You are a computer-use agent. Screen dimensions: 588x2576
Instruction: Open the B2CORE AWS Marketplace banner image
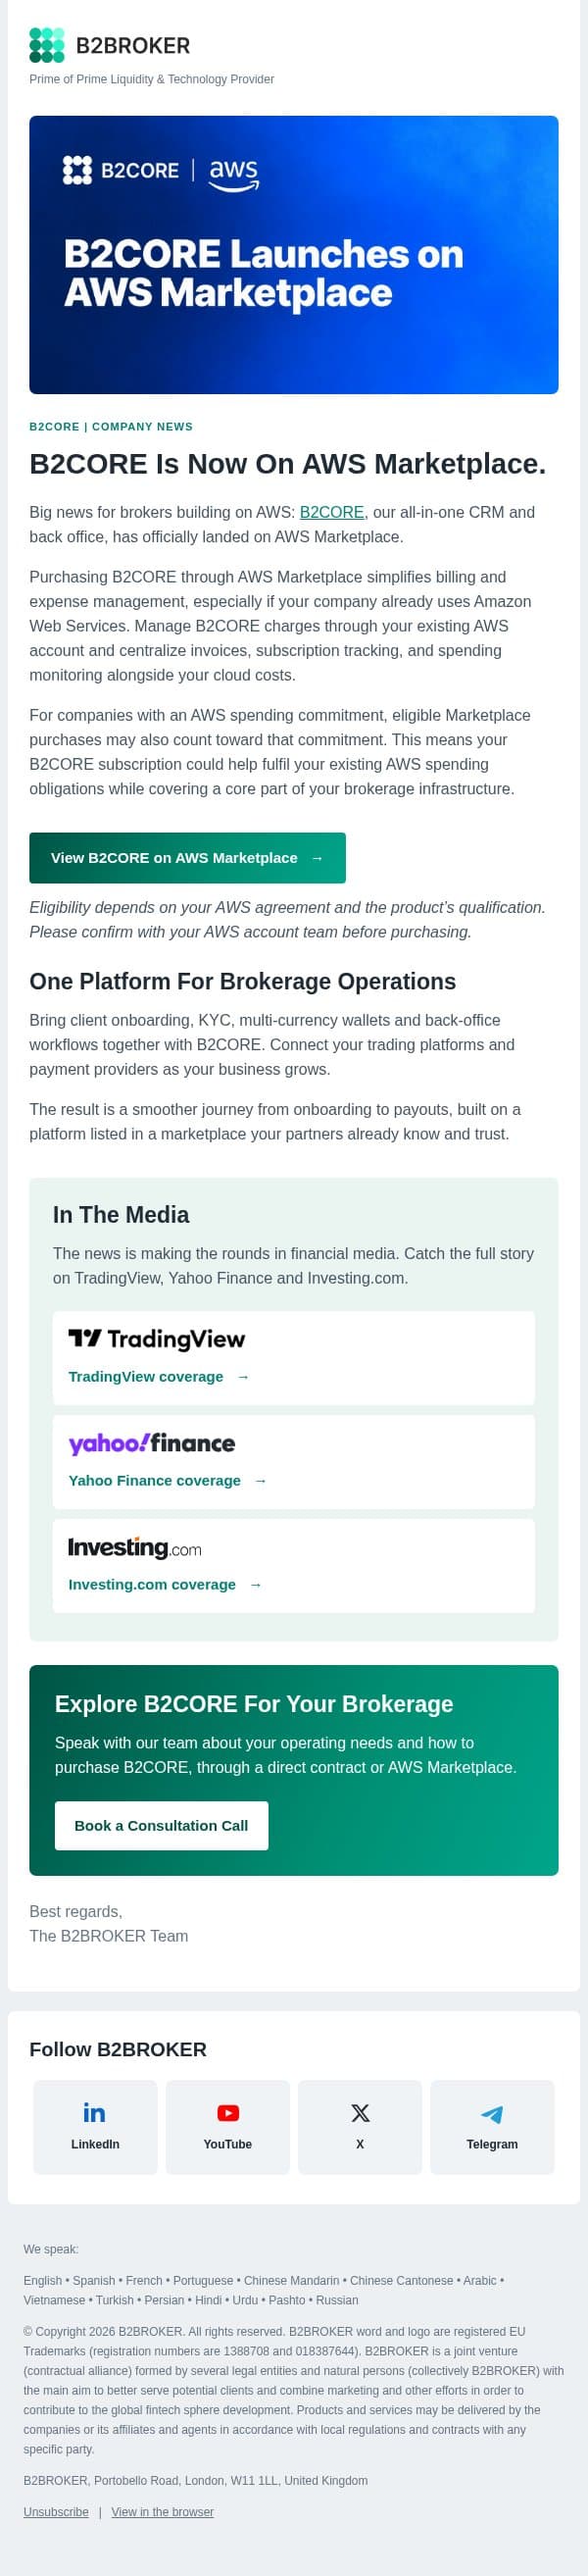coord(294,255)
